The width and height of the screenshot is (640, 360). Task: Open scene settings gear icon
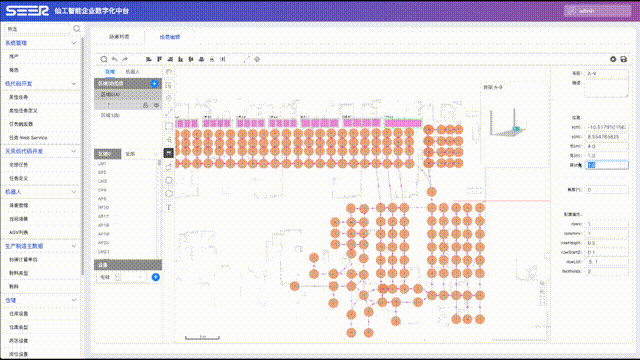pos(613,59)
